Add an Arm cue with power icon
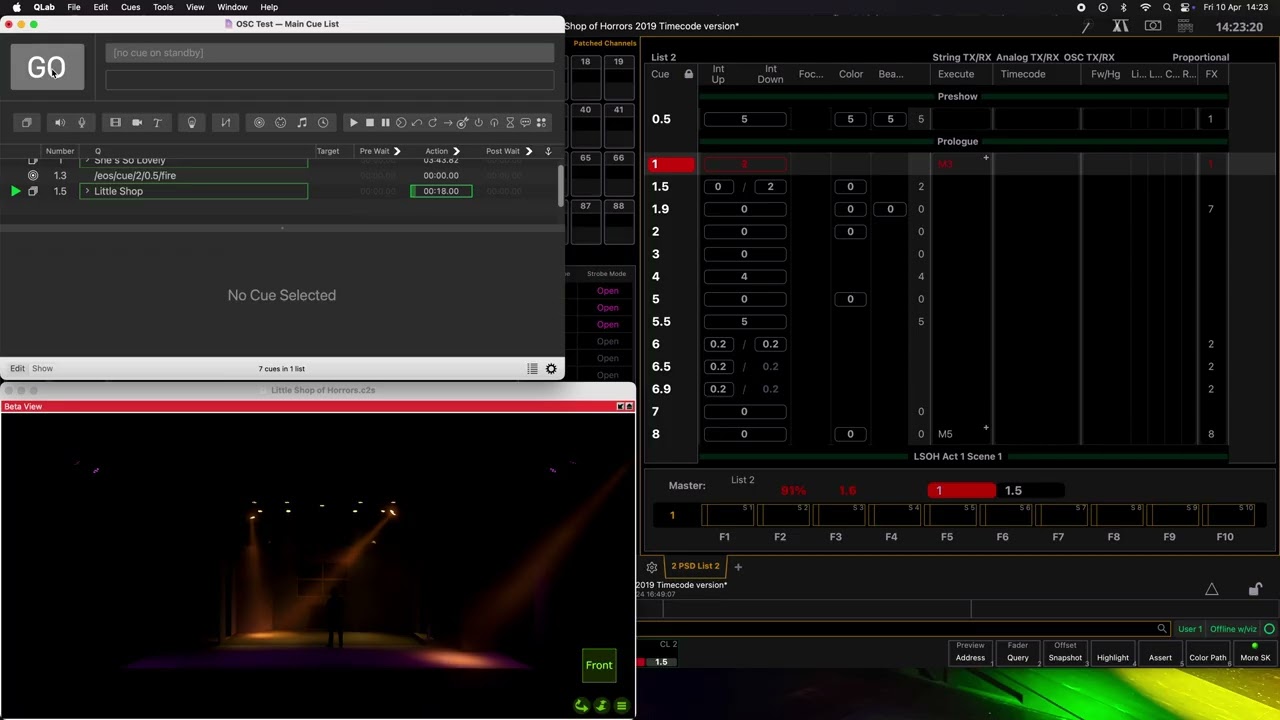This screenshot has width=1280, height=720. (478, 123)
